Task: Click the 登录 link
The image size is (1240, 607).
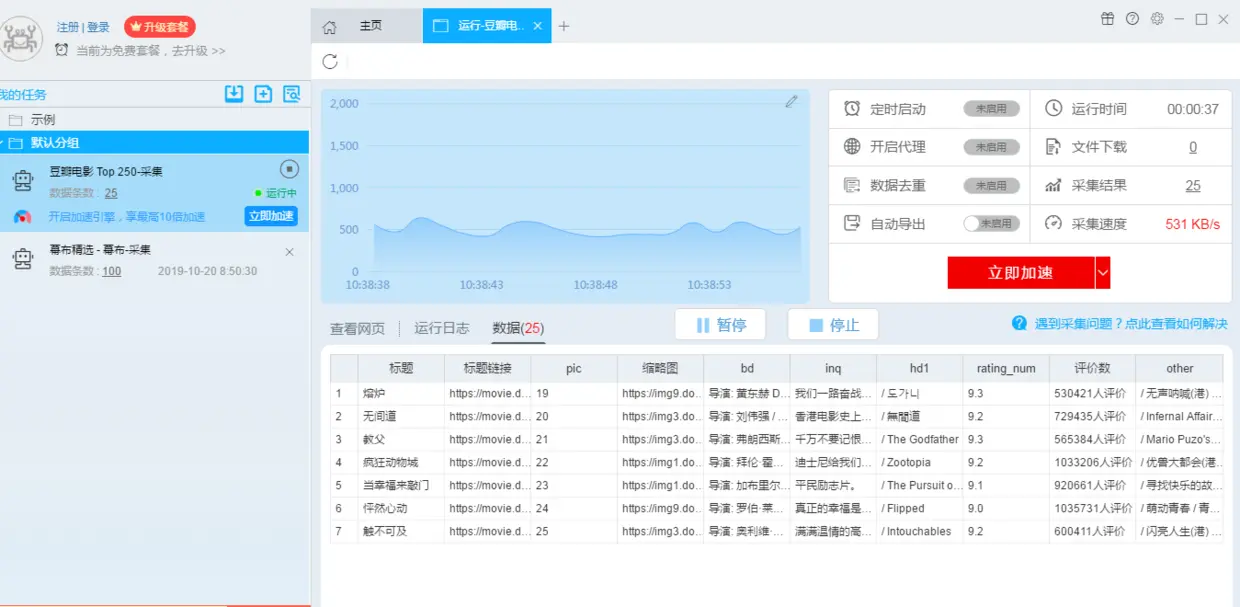Action: (x=98, y=27)
